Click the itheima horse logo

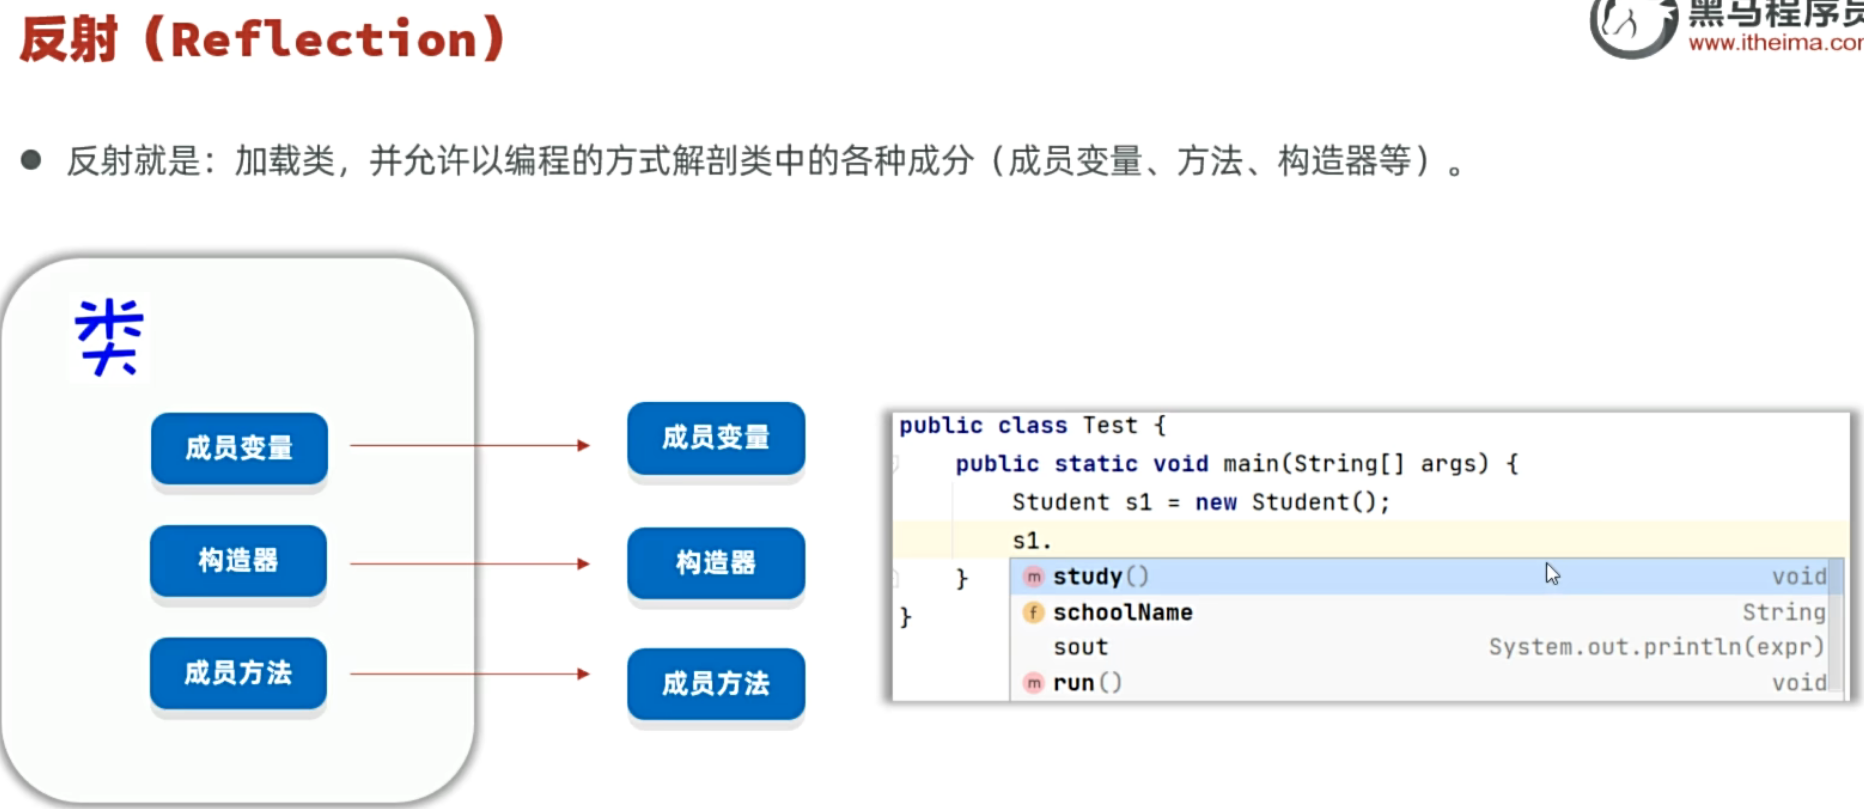(x=1633, y=25)
